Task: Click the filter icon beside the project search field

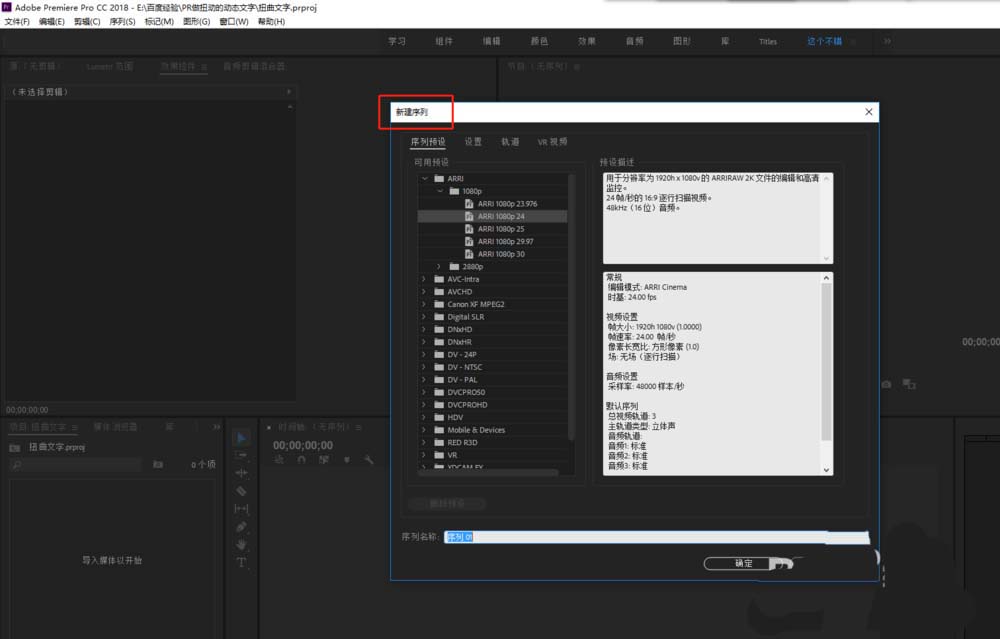Action: (x=158, y=463)
